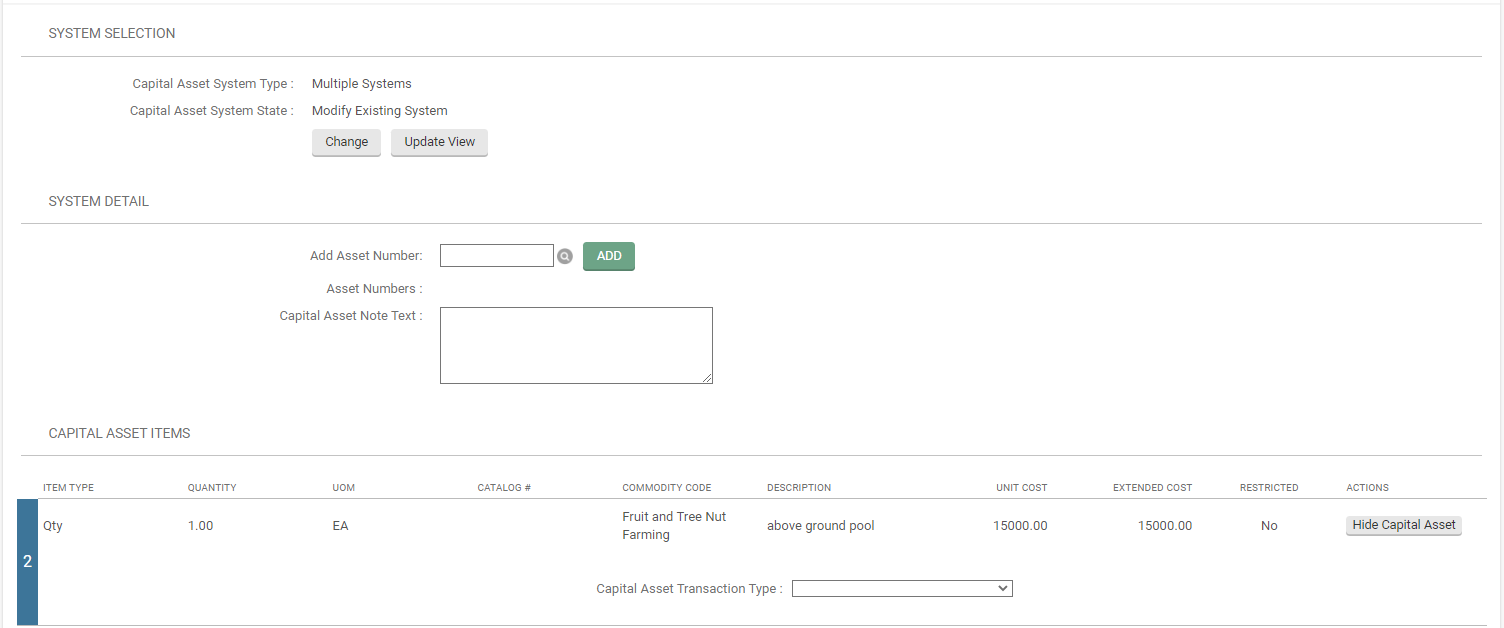
Task: Open the Capital Asset Transaction Type dropdown
Action: (901, 589)
